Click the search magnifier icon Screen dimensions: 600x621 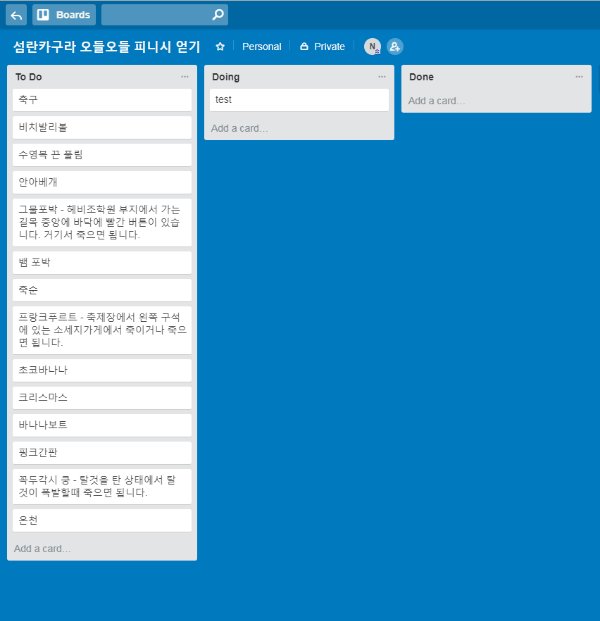(218, 15)
